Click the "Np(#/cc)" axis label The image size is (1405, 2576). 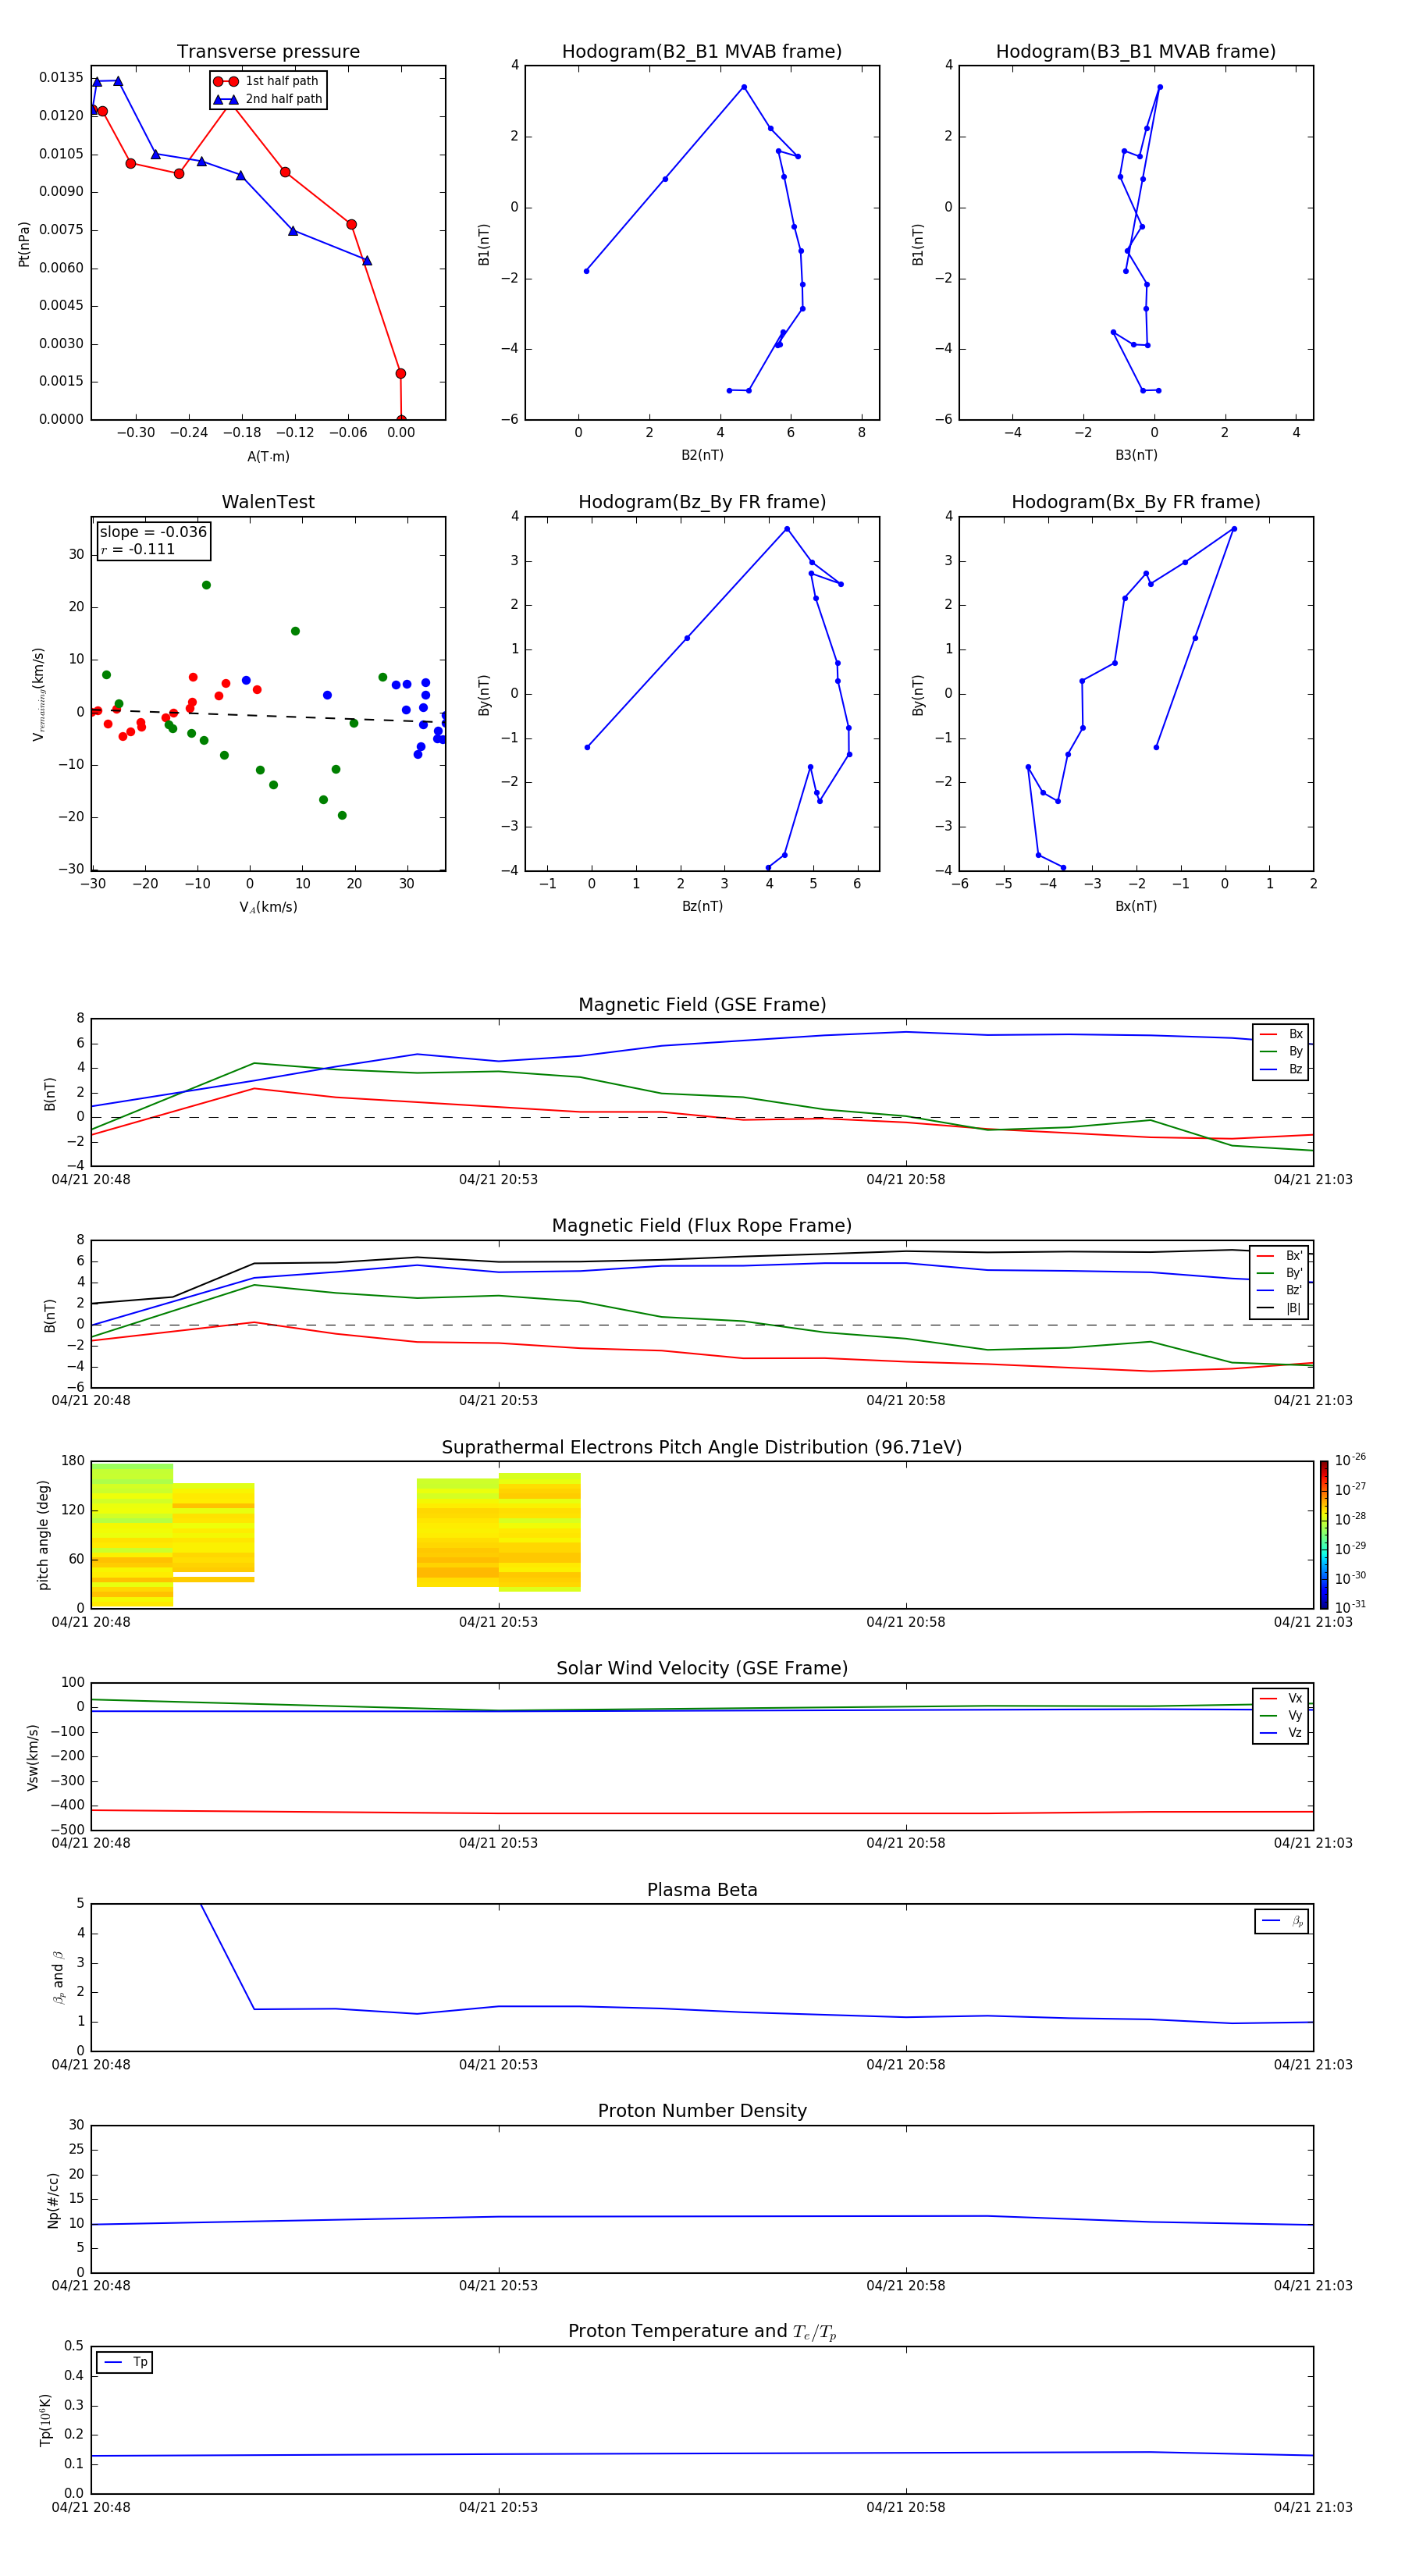(53, 2200)
